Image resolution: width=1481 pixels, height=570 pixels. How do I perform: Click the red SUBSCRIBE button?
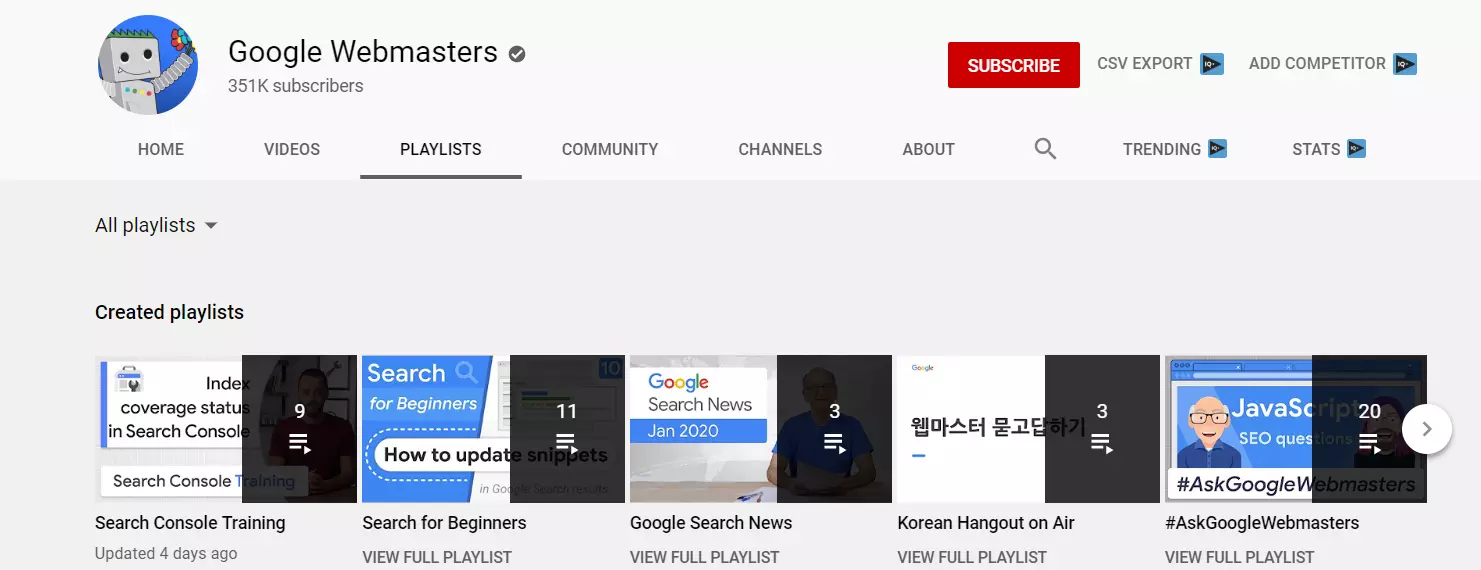1014,65
